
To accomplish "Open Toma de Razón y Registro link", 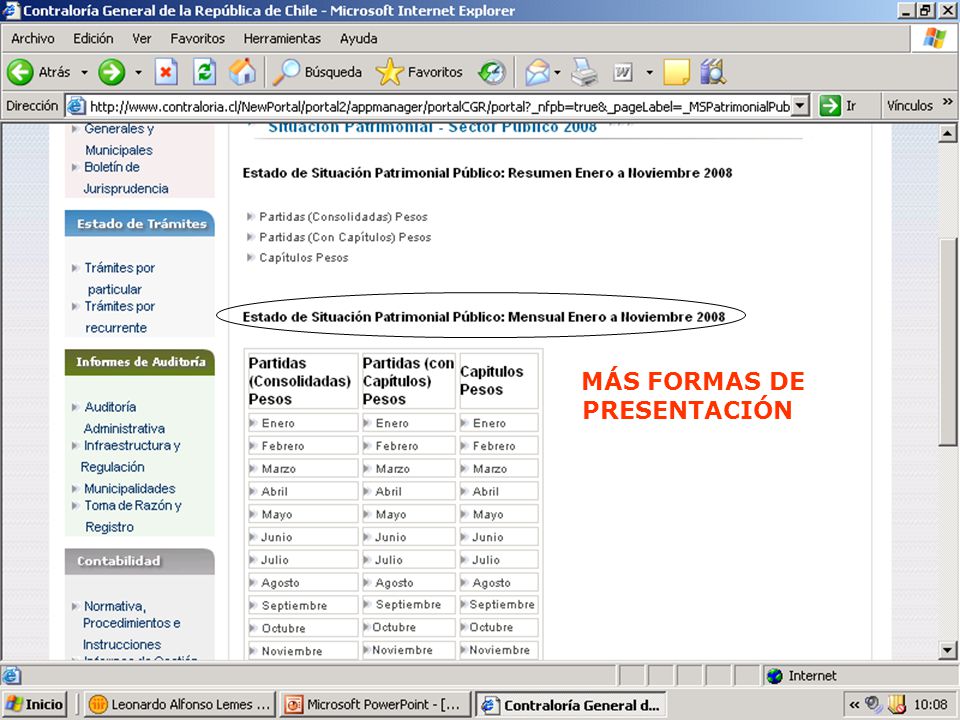I will 132,516.
